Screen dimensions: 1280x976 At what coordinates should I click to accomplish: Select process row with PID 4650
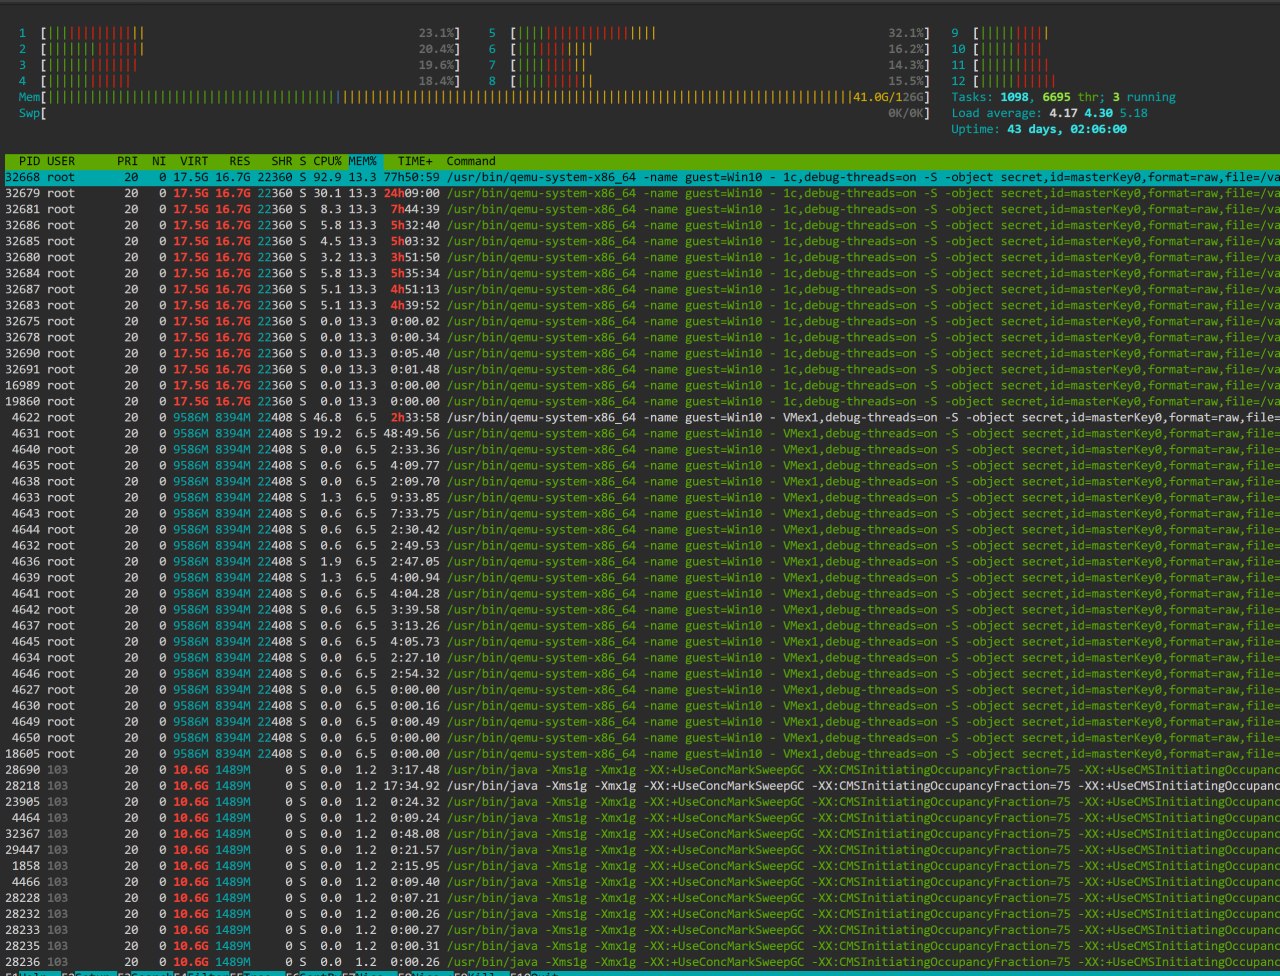coord(640,737)
